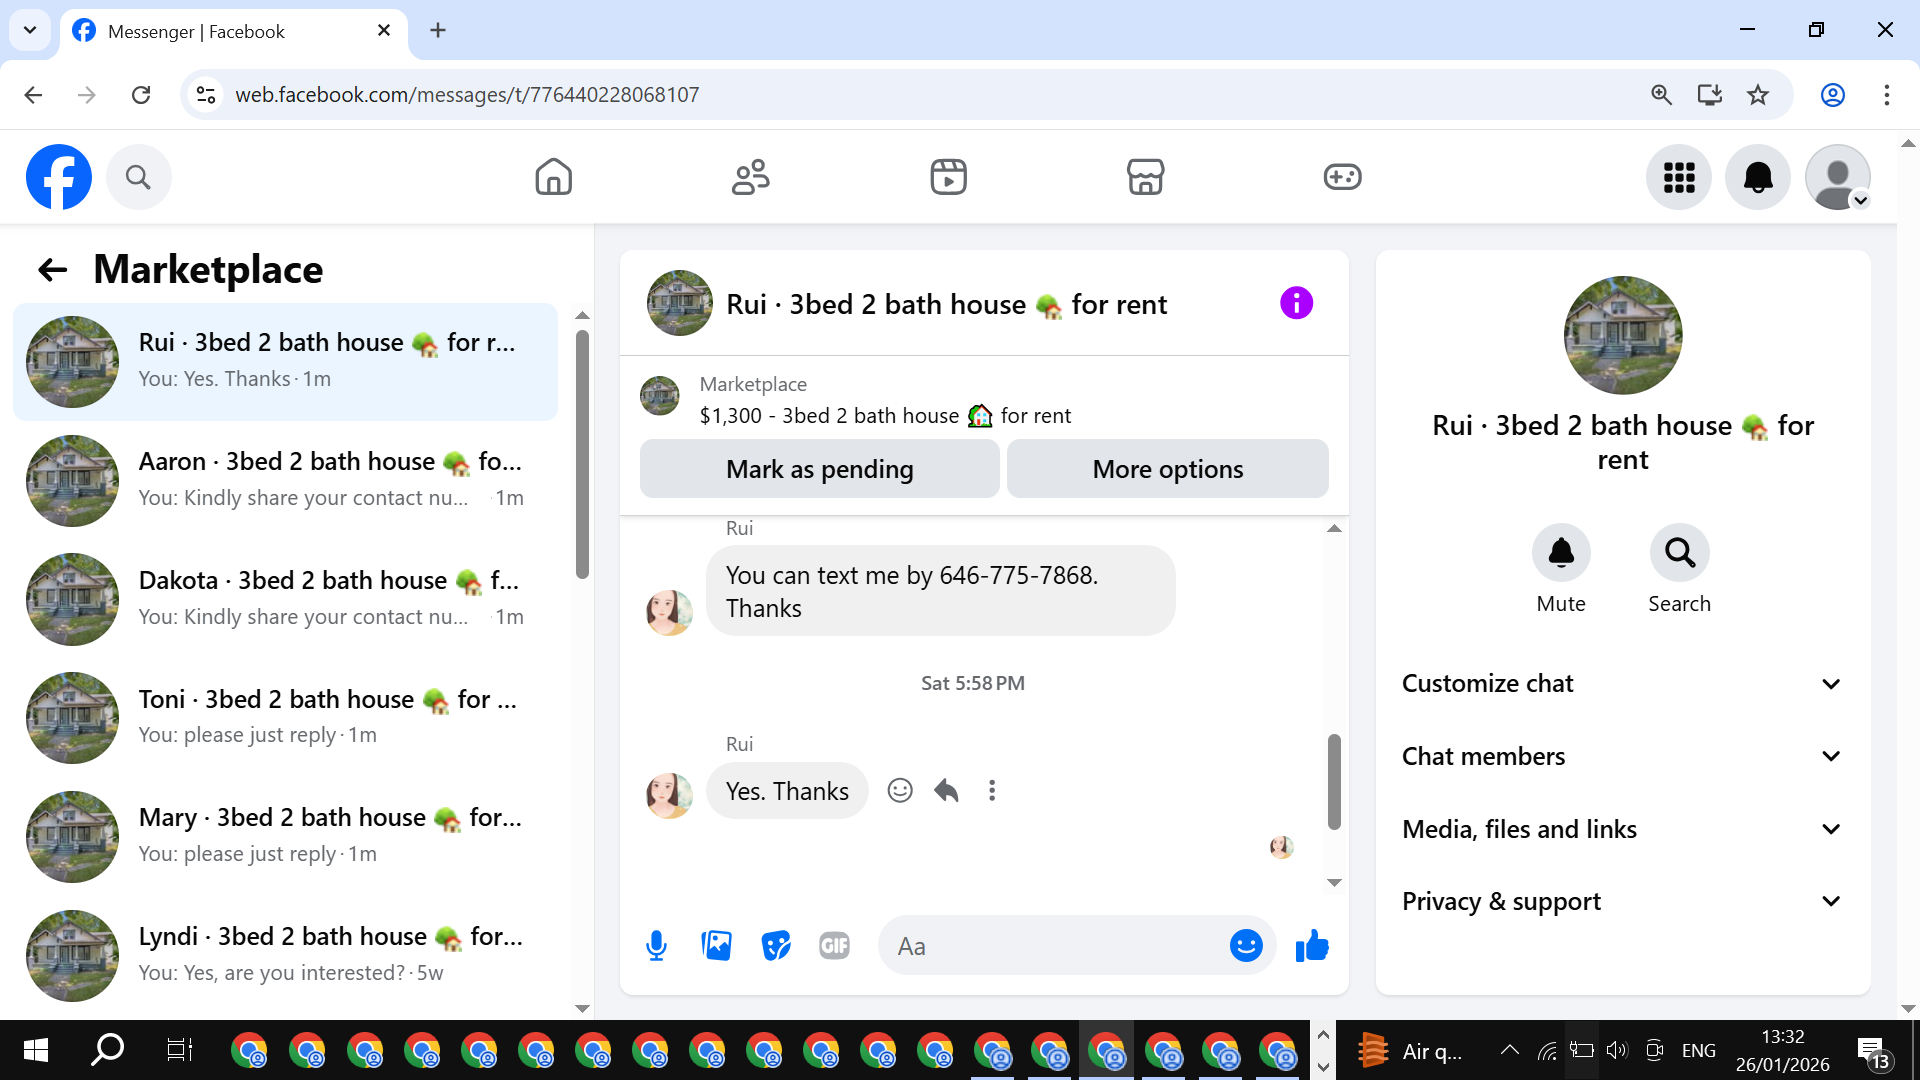Reply to the 'Yes. Thanks' message
Image resolution: width=1920 pixels, height=1080 pixels.
tap(946, 791)
